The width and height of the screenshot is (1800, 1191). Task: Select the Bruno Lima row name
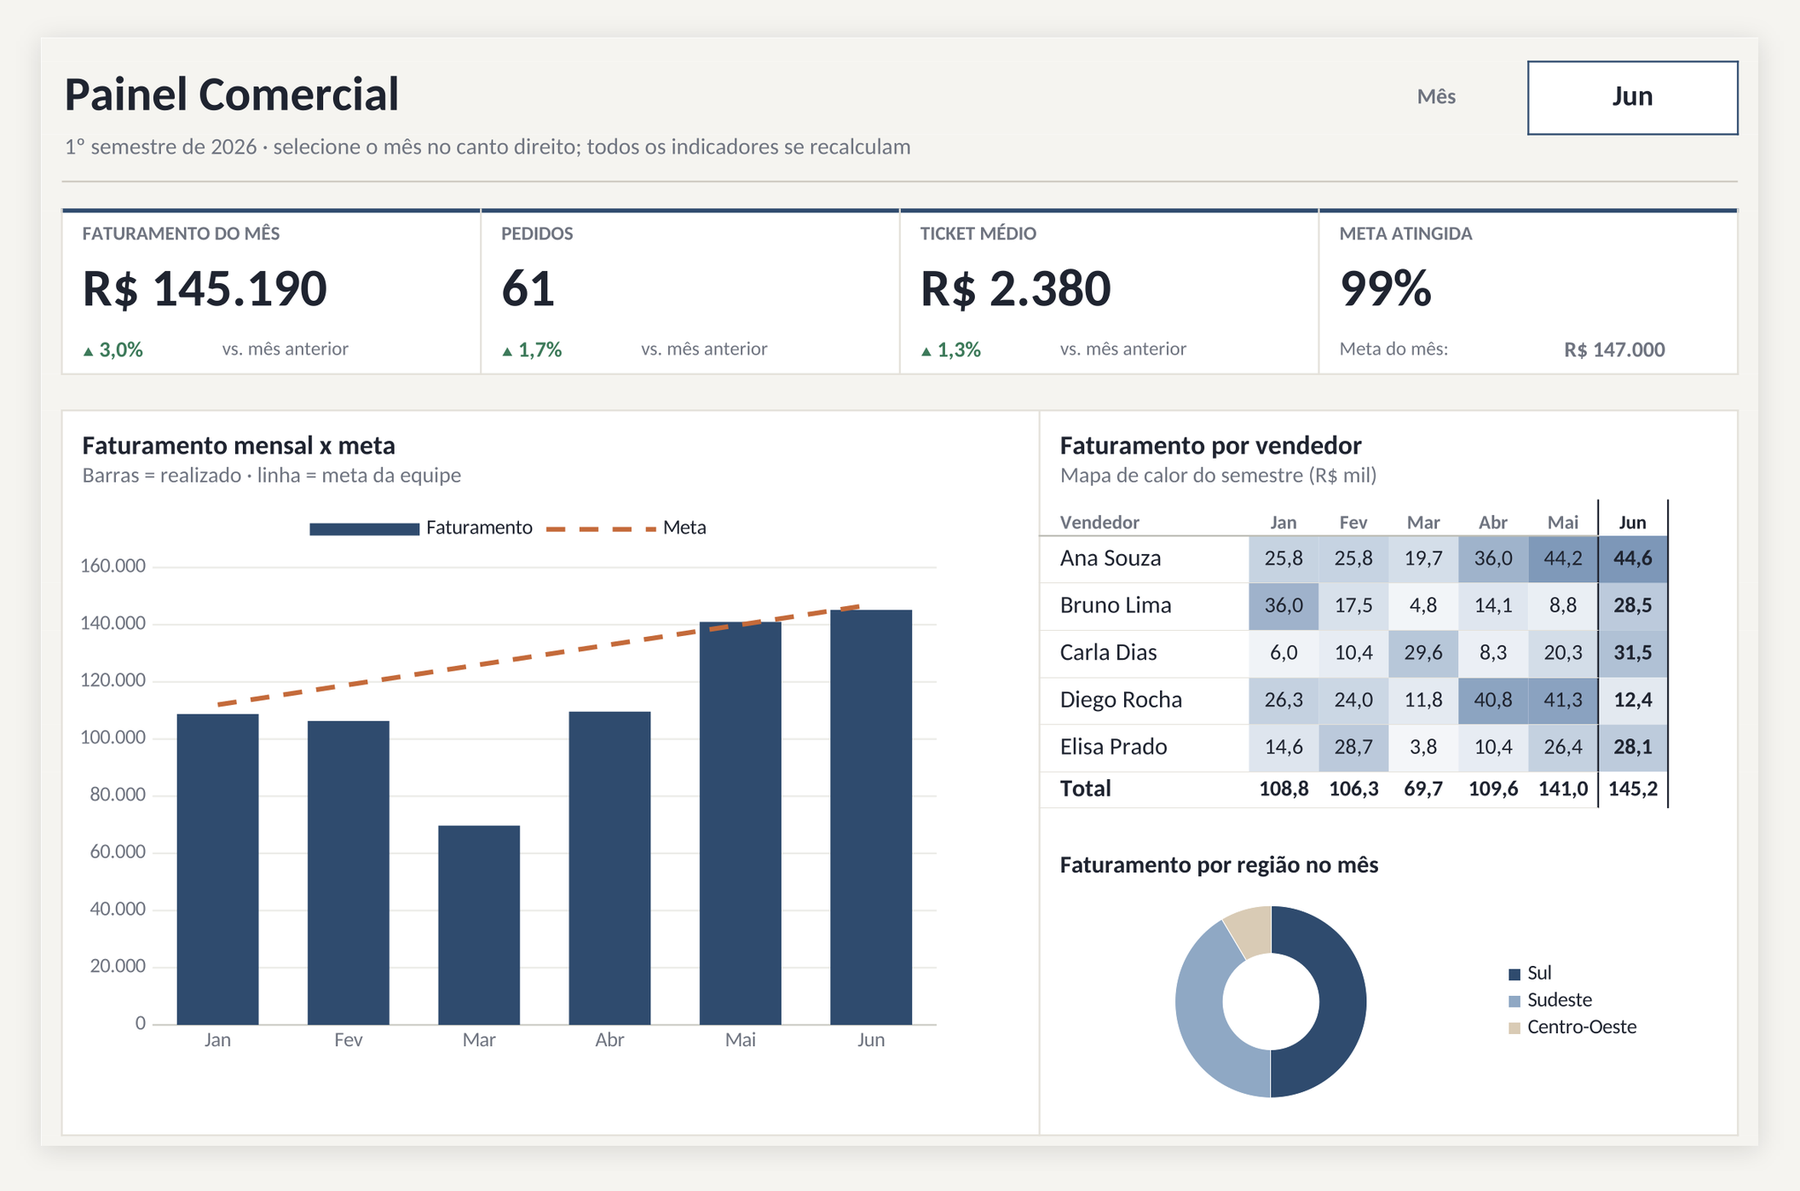(x=1115, y=605)
